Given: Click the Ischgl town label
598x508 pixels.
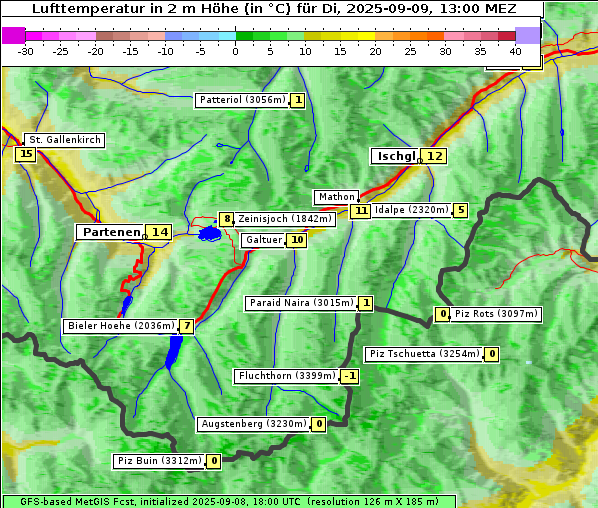Looking at the screenshot, I should (x=396, y=156).
